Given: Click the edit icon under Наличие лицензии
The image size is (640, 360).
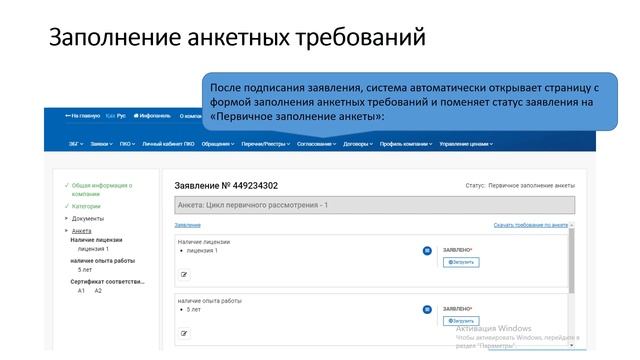Looking at the screenshot, I should tap(184, 275).
